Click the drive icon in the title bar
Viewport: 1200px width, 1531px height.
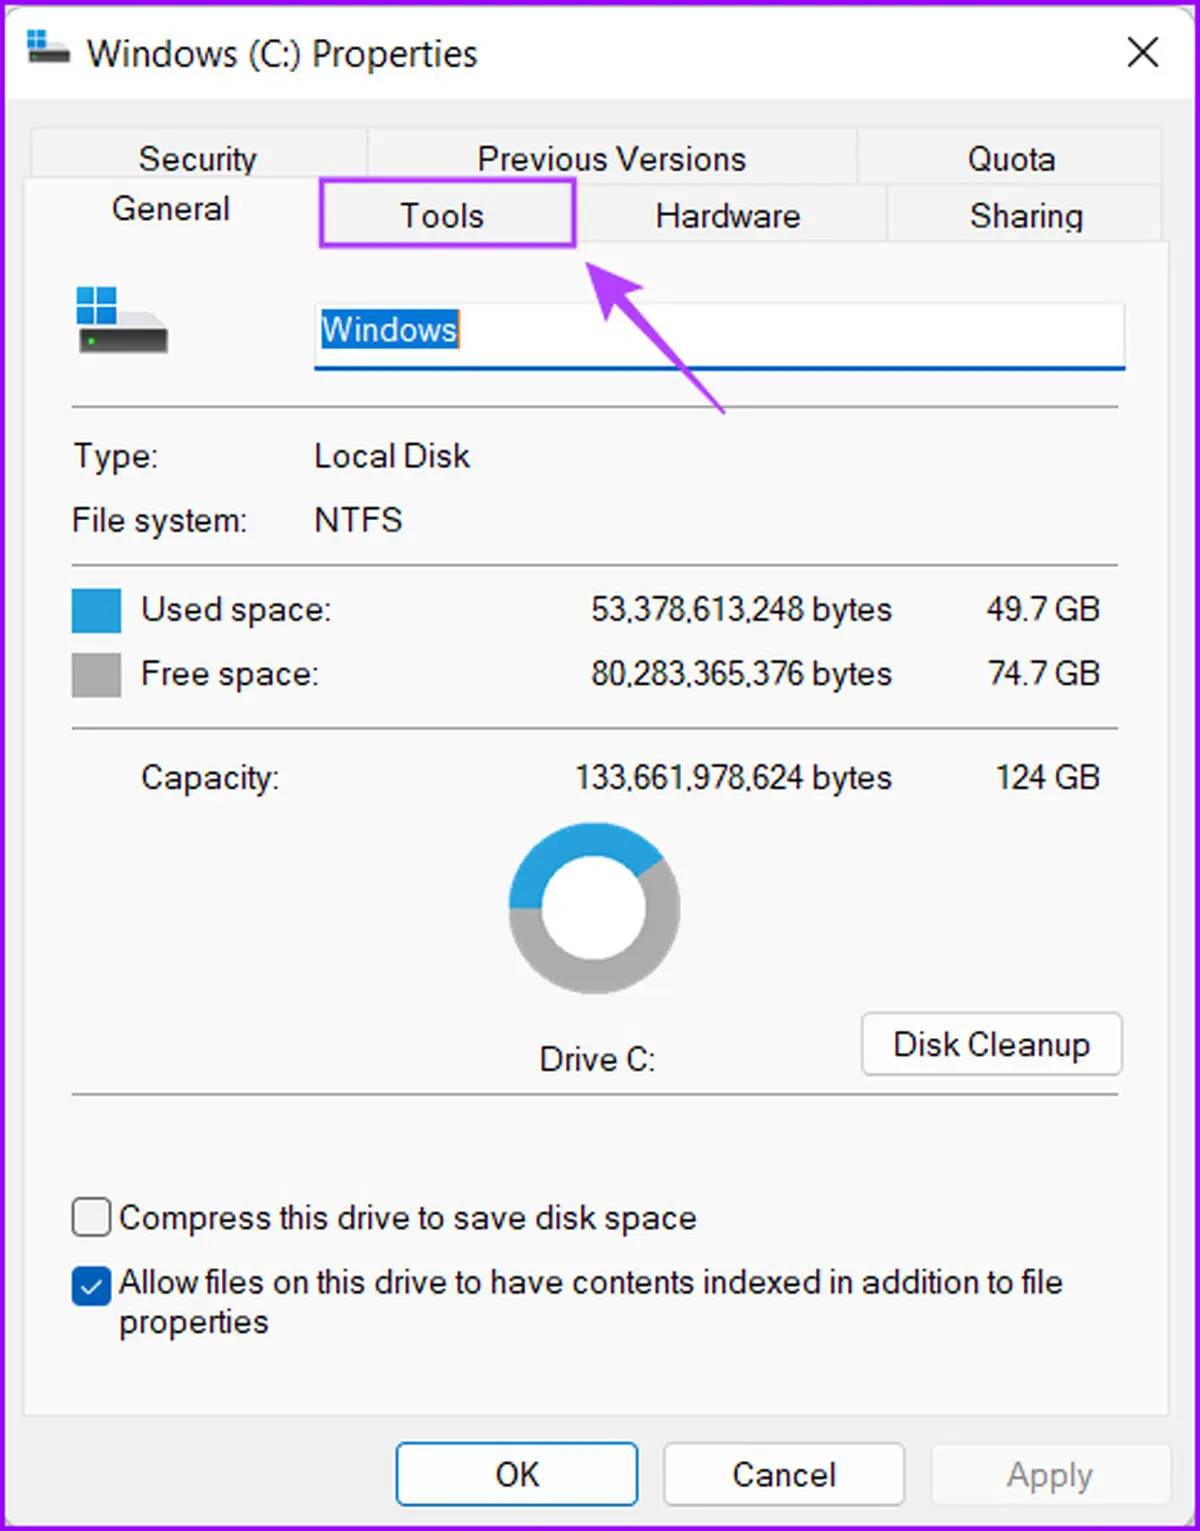(47, 47)
